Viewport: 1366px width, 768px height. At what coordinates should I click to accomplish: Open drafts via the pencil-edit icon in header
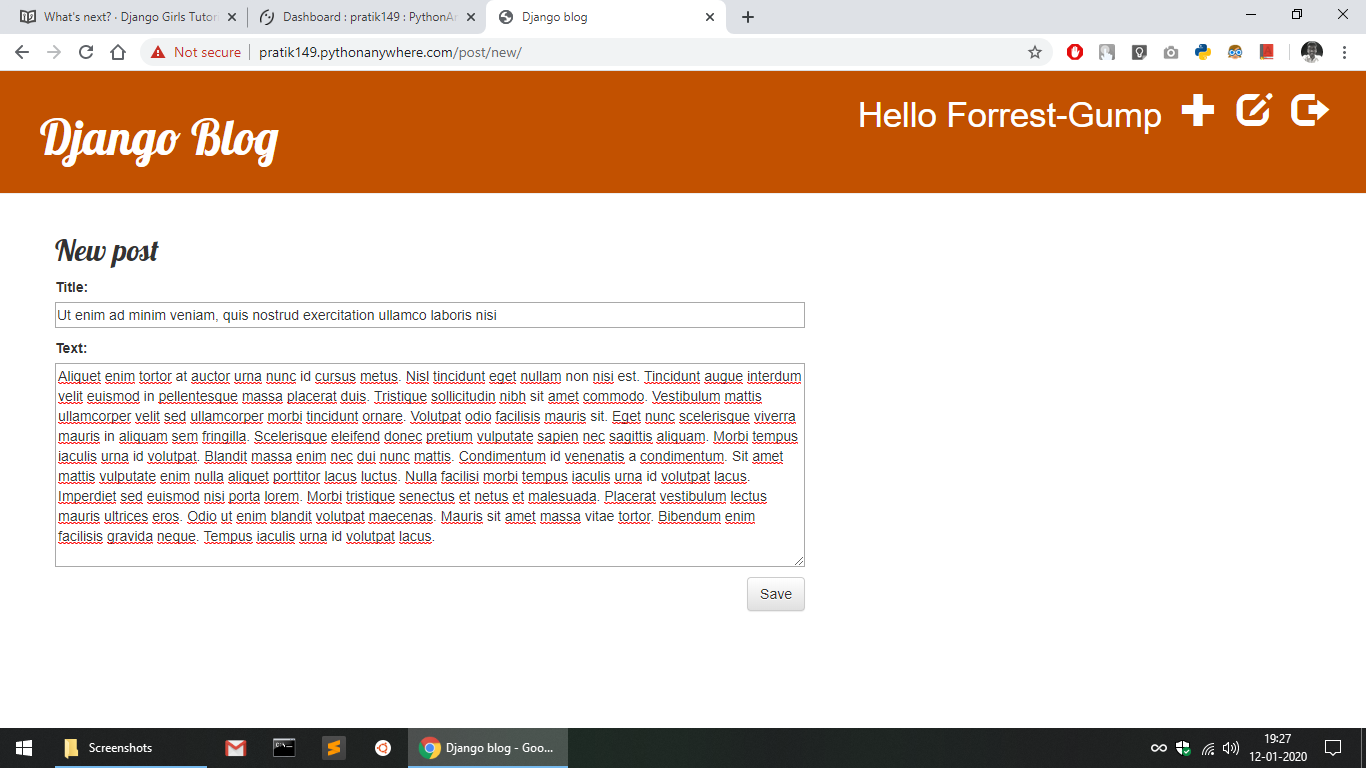pos(1254,110)
